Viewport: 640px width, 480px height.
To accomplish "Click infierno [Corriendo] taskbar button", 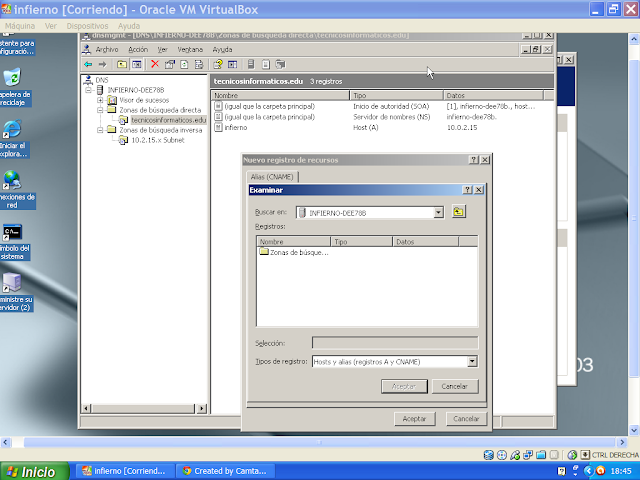I will coord(125,471).
